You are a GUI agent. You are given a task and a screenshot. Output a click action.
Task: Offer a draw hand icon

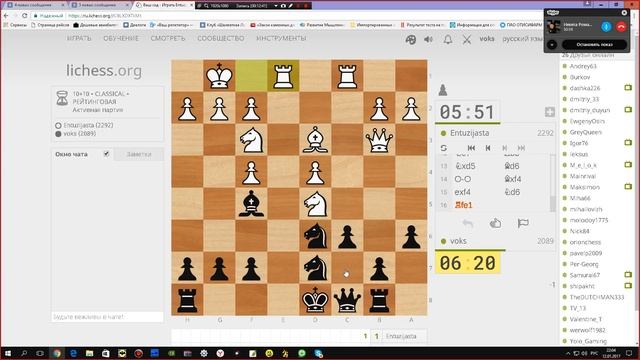495,223
